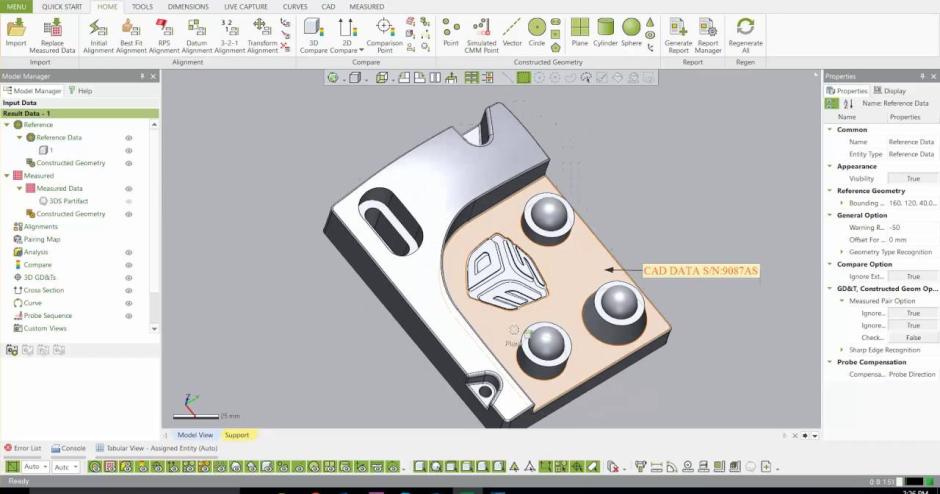Select Custom Views tree item
The width and height of the screenshot is (940, 494).
(x=40, y=329)
